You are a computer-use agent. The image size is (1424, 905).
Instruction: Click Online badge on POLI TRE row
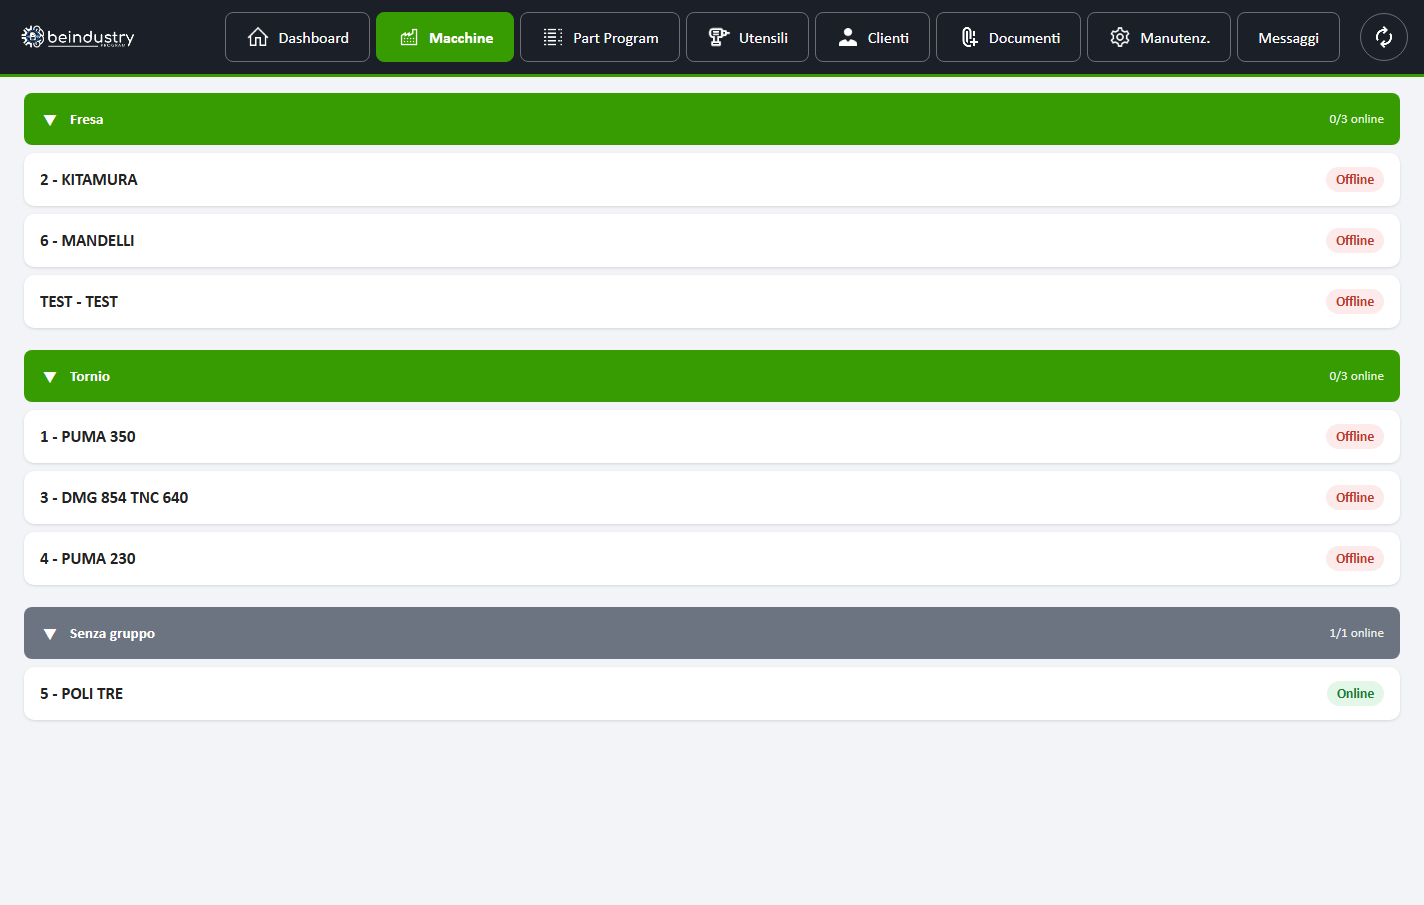pyautogui.click(x=1355, y=694)
